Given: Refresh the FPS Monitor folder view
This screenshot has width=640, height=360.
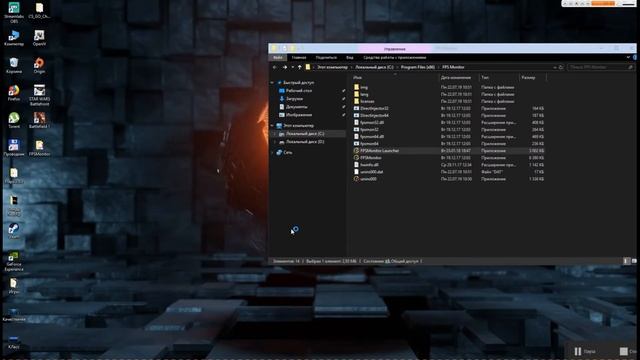Looking at the screenshot, I should coord(561,67).
